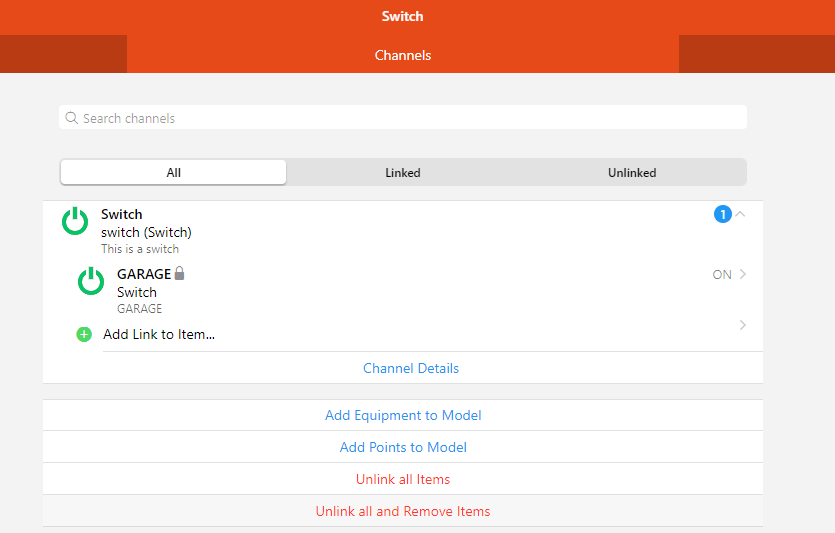Select the All channels filter

pyautogui.click(x=174, y=173)
